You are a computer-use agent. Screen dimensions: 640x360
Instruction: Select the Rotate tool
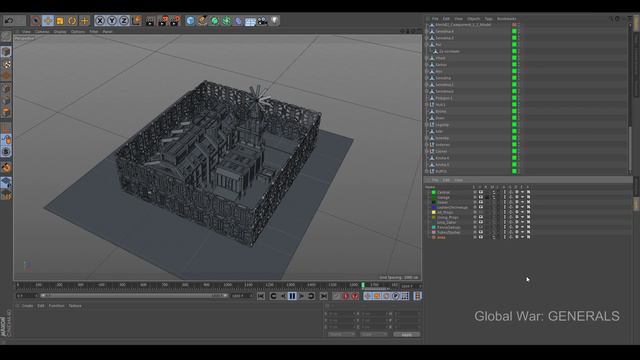pos(72,20)
